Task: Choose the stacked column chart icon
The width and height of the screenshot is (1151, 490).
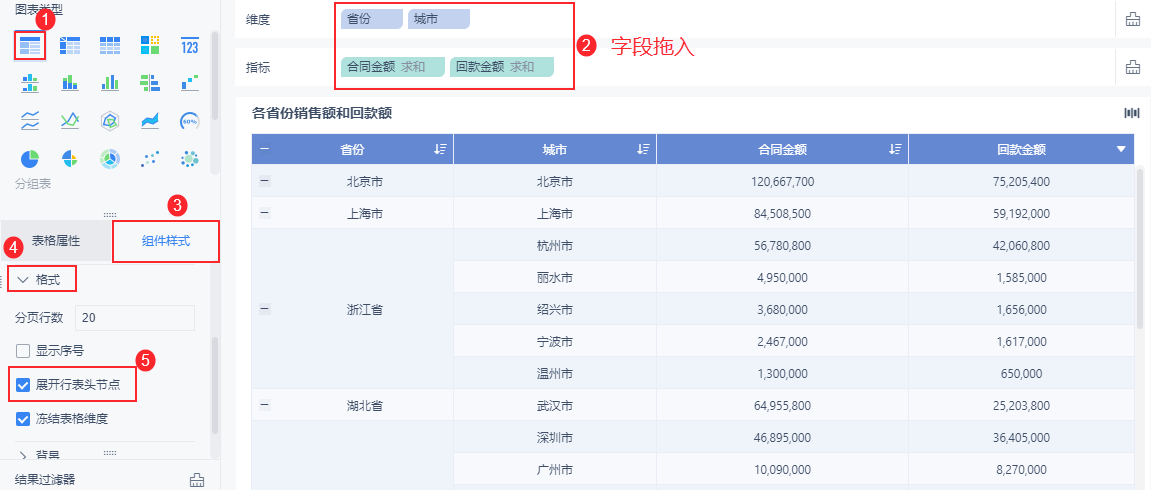Action: click(x=70, y=82)
